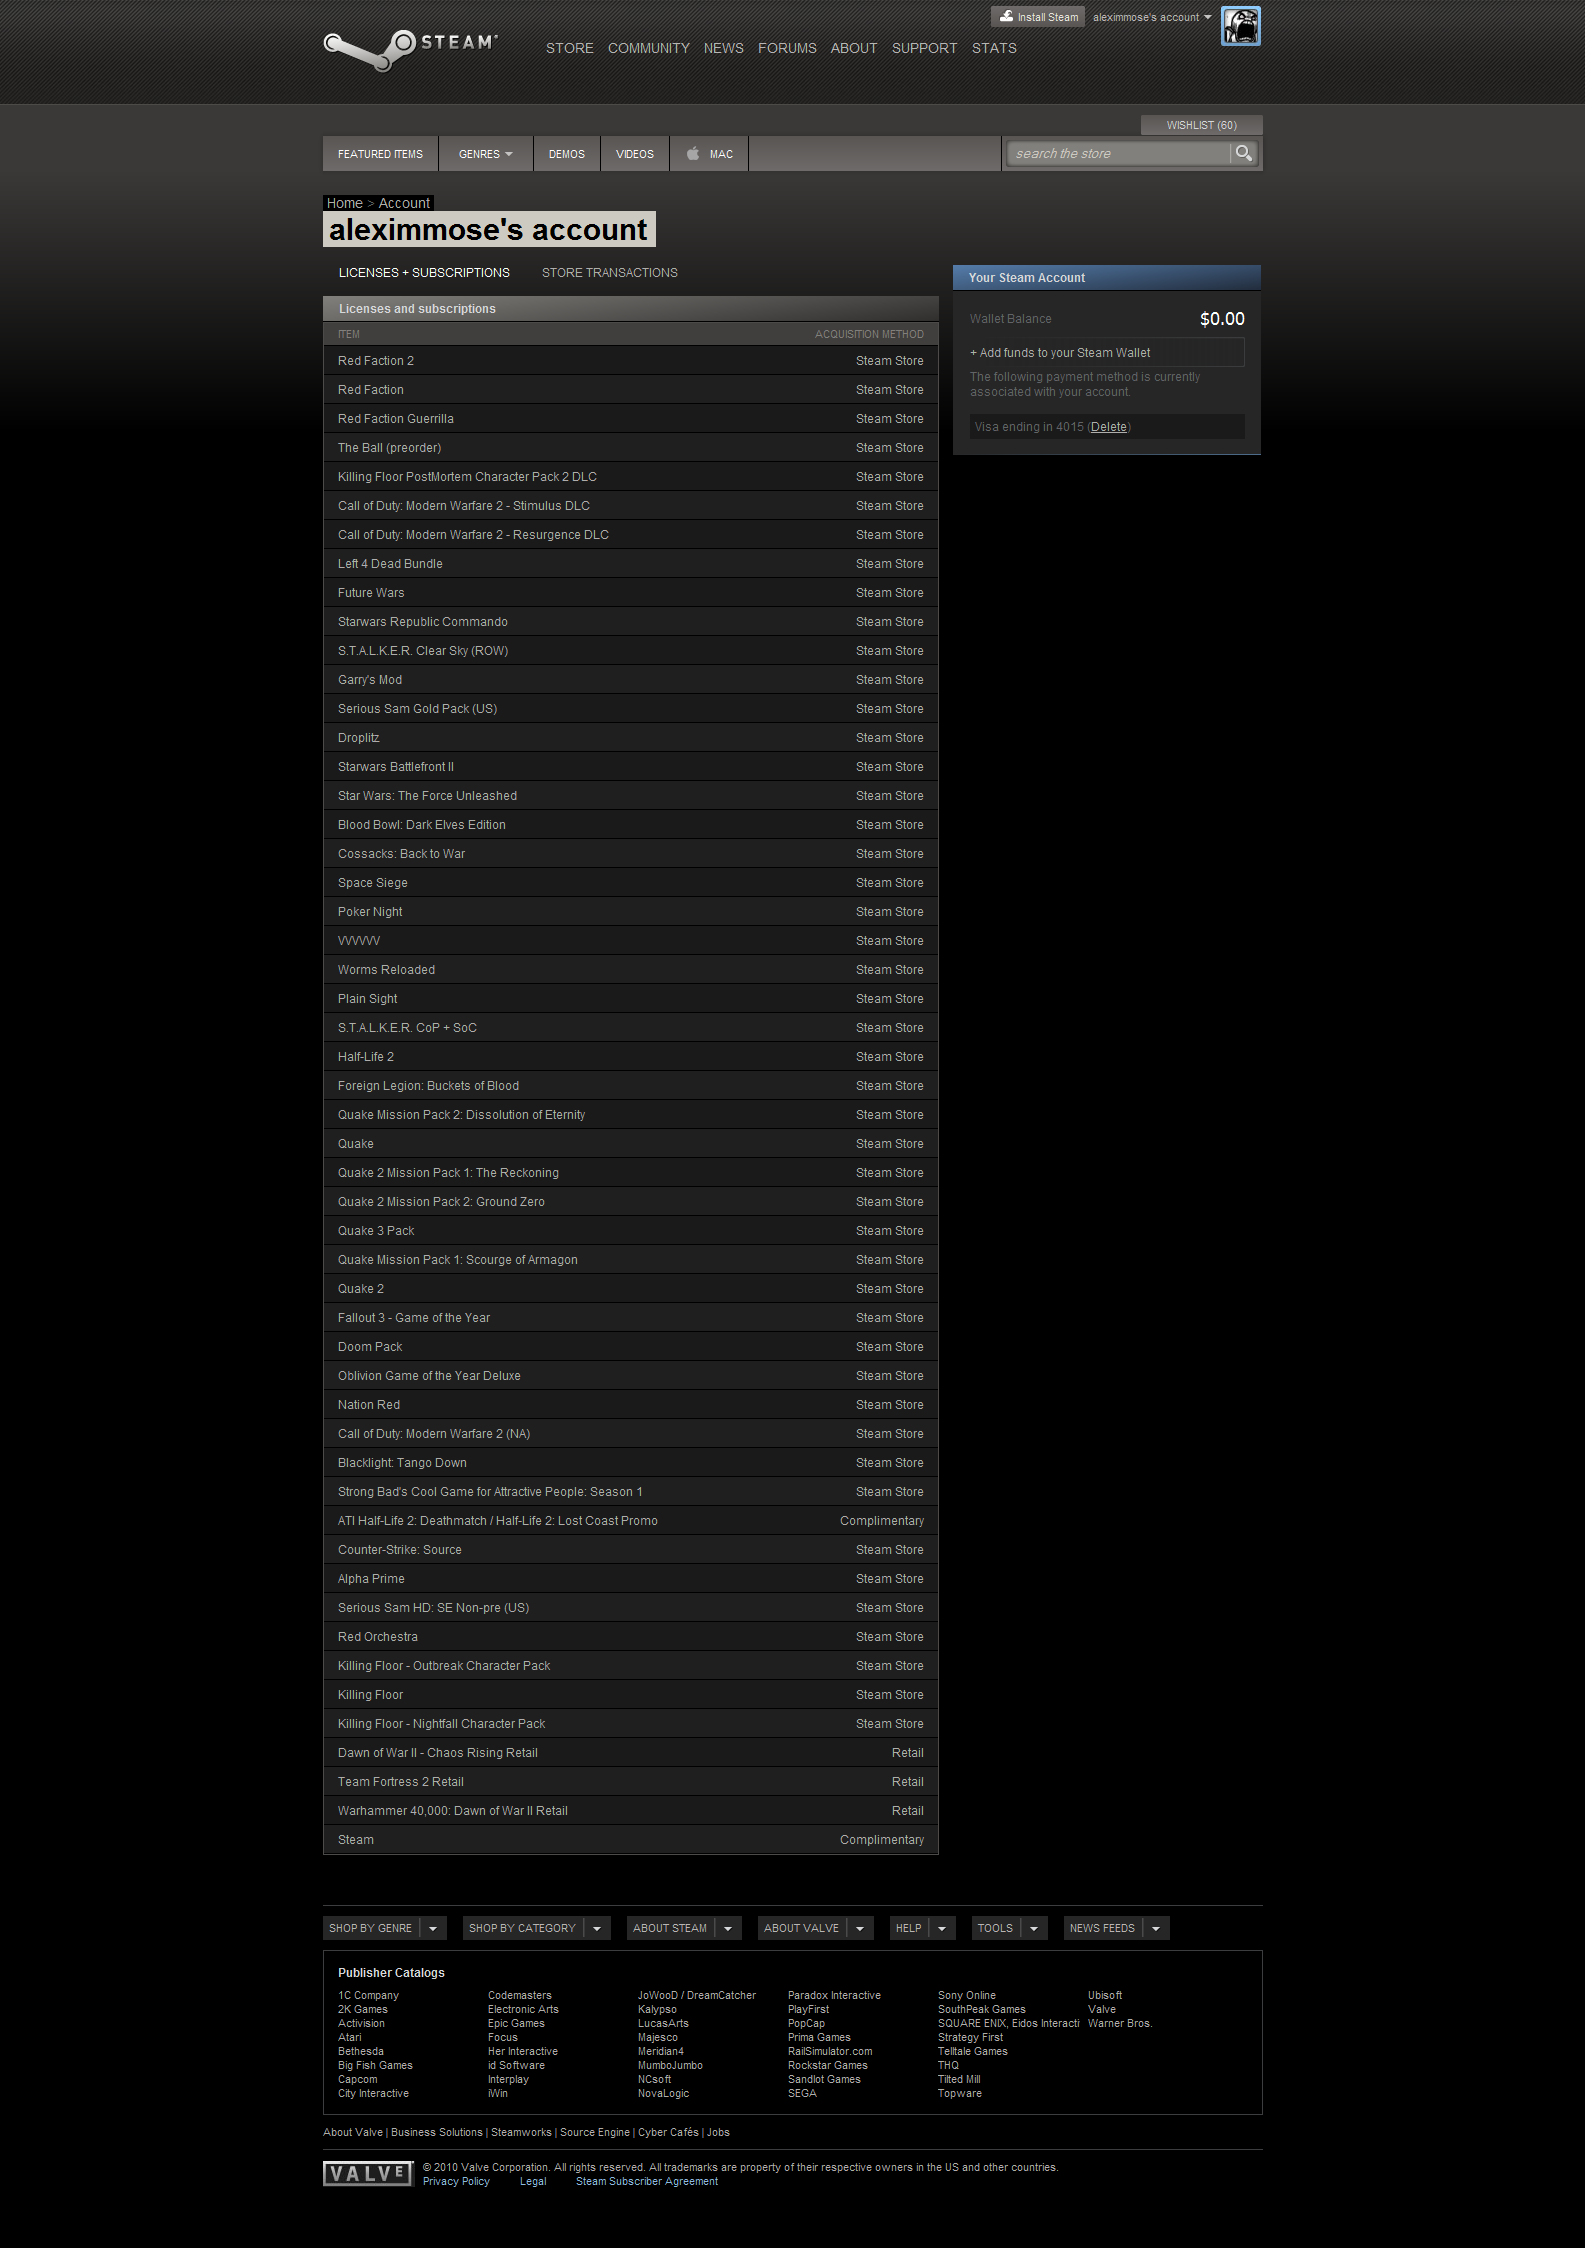
Task: Switch to the Store Transactions tab
Action: point(609,273)
